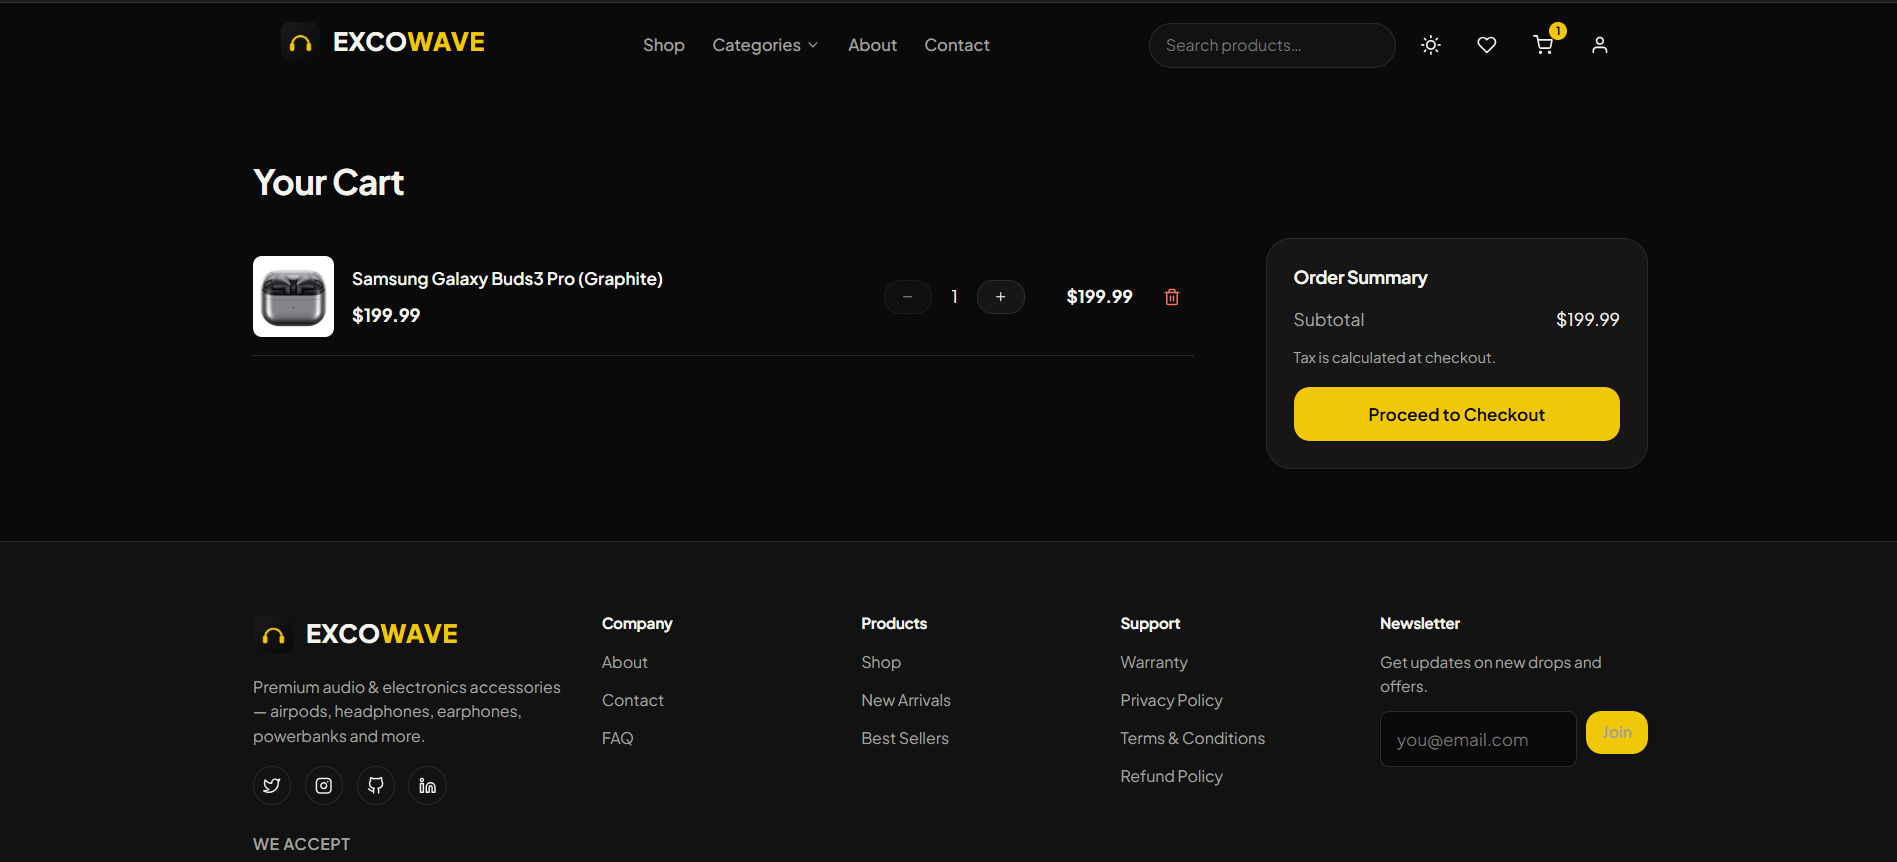Viewport: 1897px width, 862px height.
Task: Open the Instagram social icon in footer
Action: click(x=324, y=786)
